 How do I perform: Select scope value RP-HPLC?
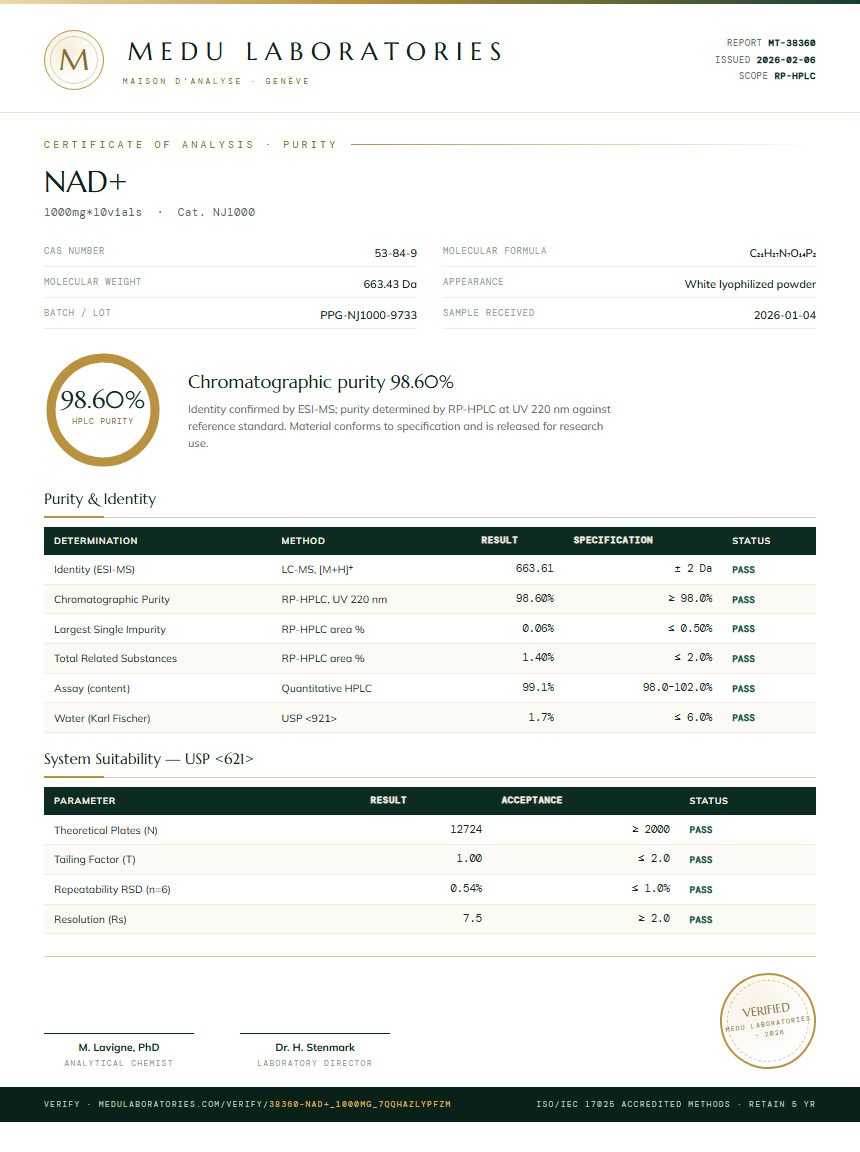coord(795,76)
